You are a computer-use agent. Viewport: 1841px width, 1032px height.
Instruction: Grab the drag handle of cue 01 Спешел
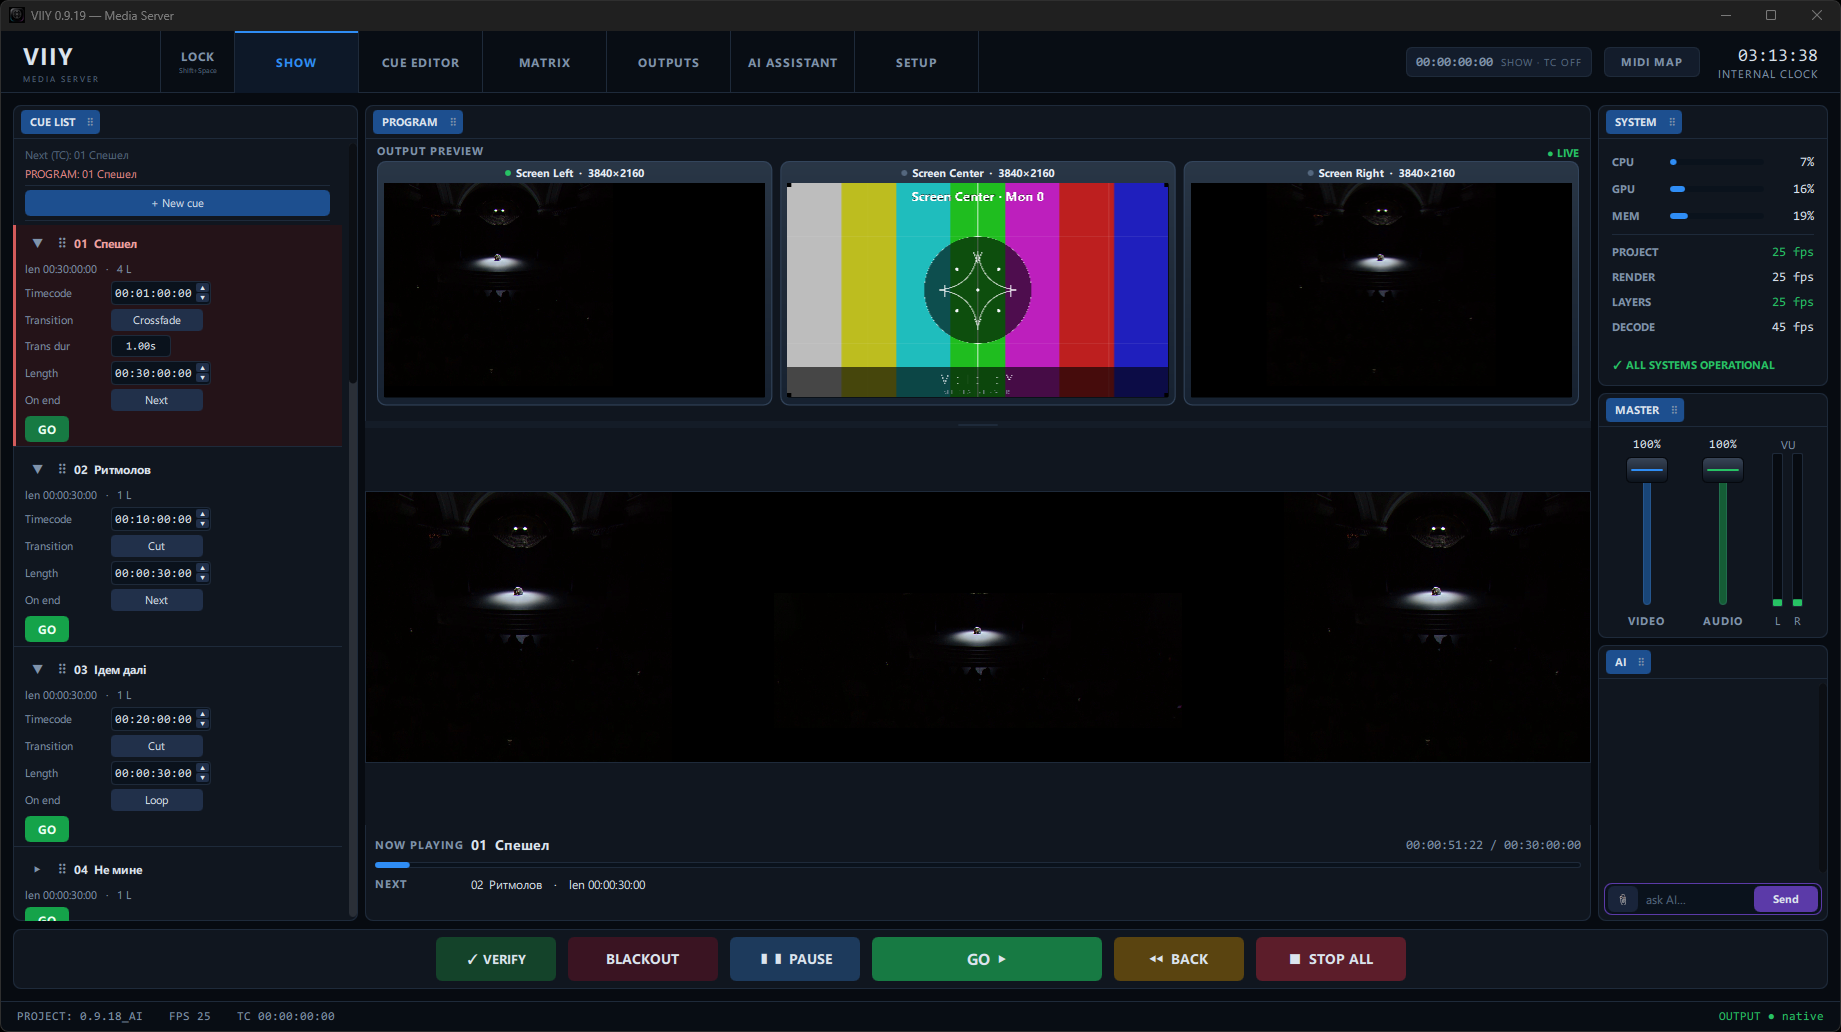click(62, 243)
